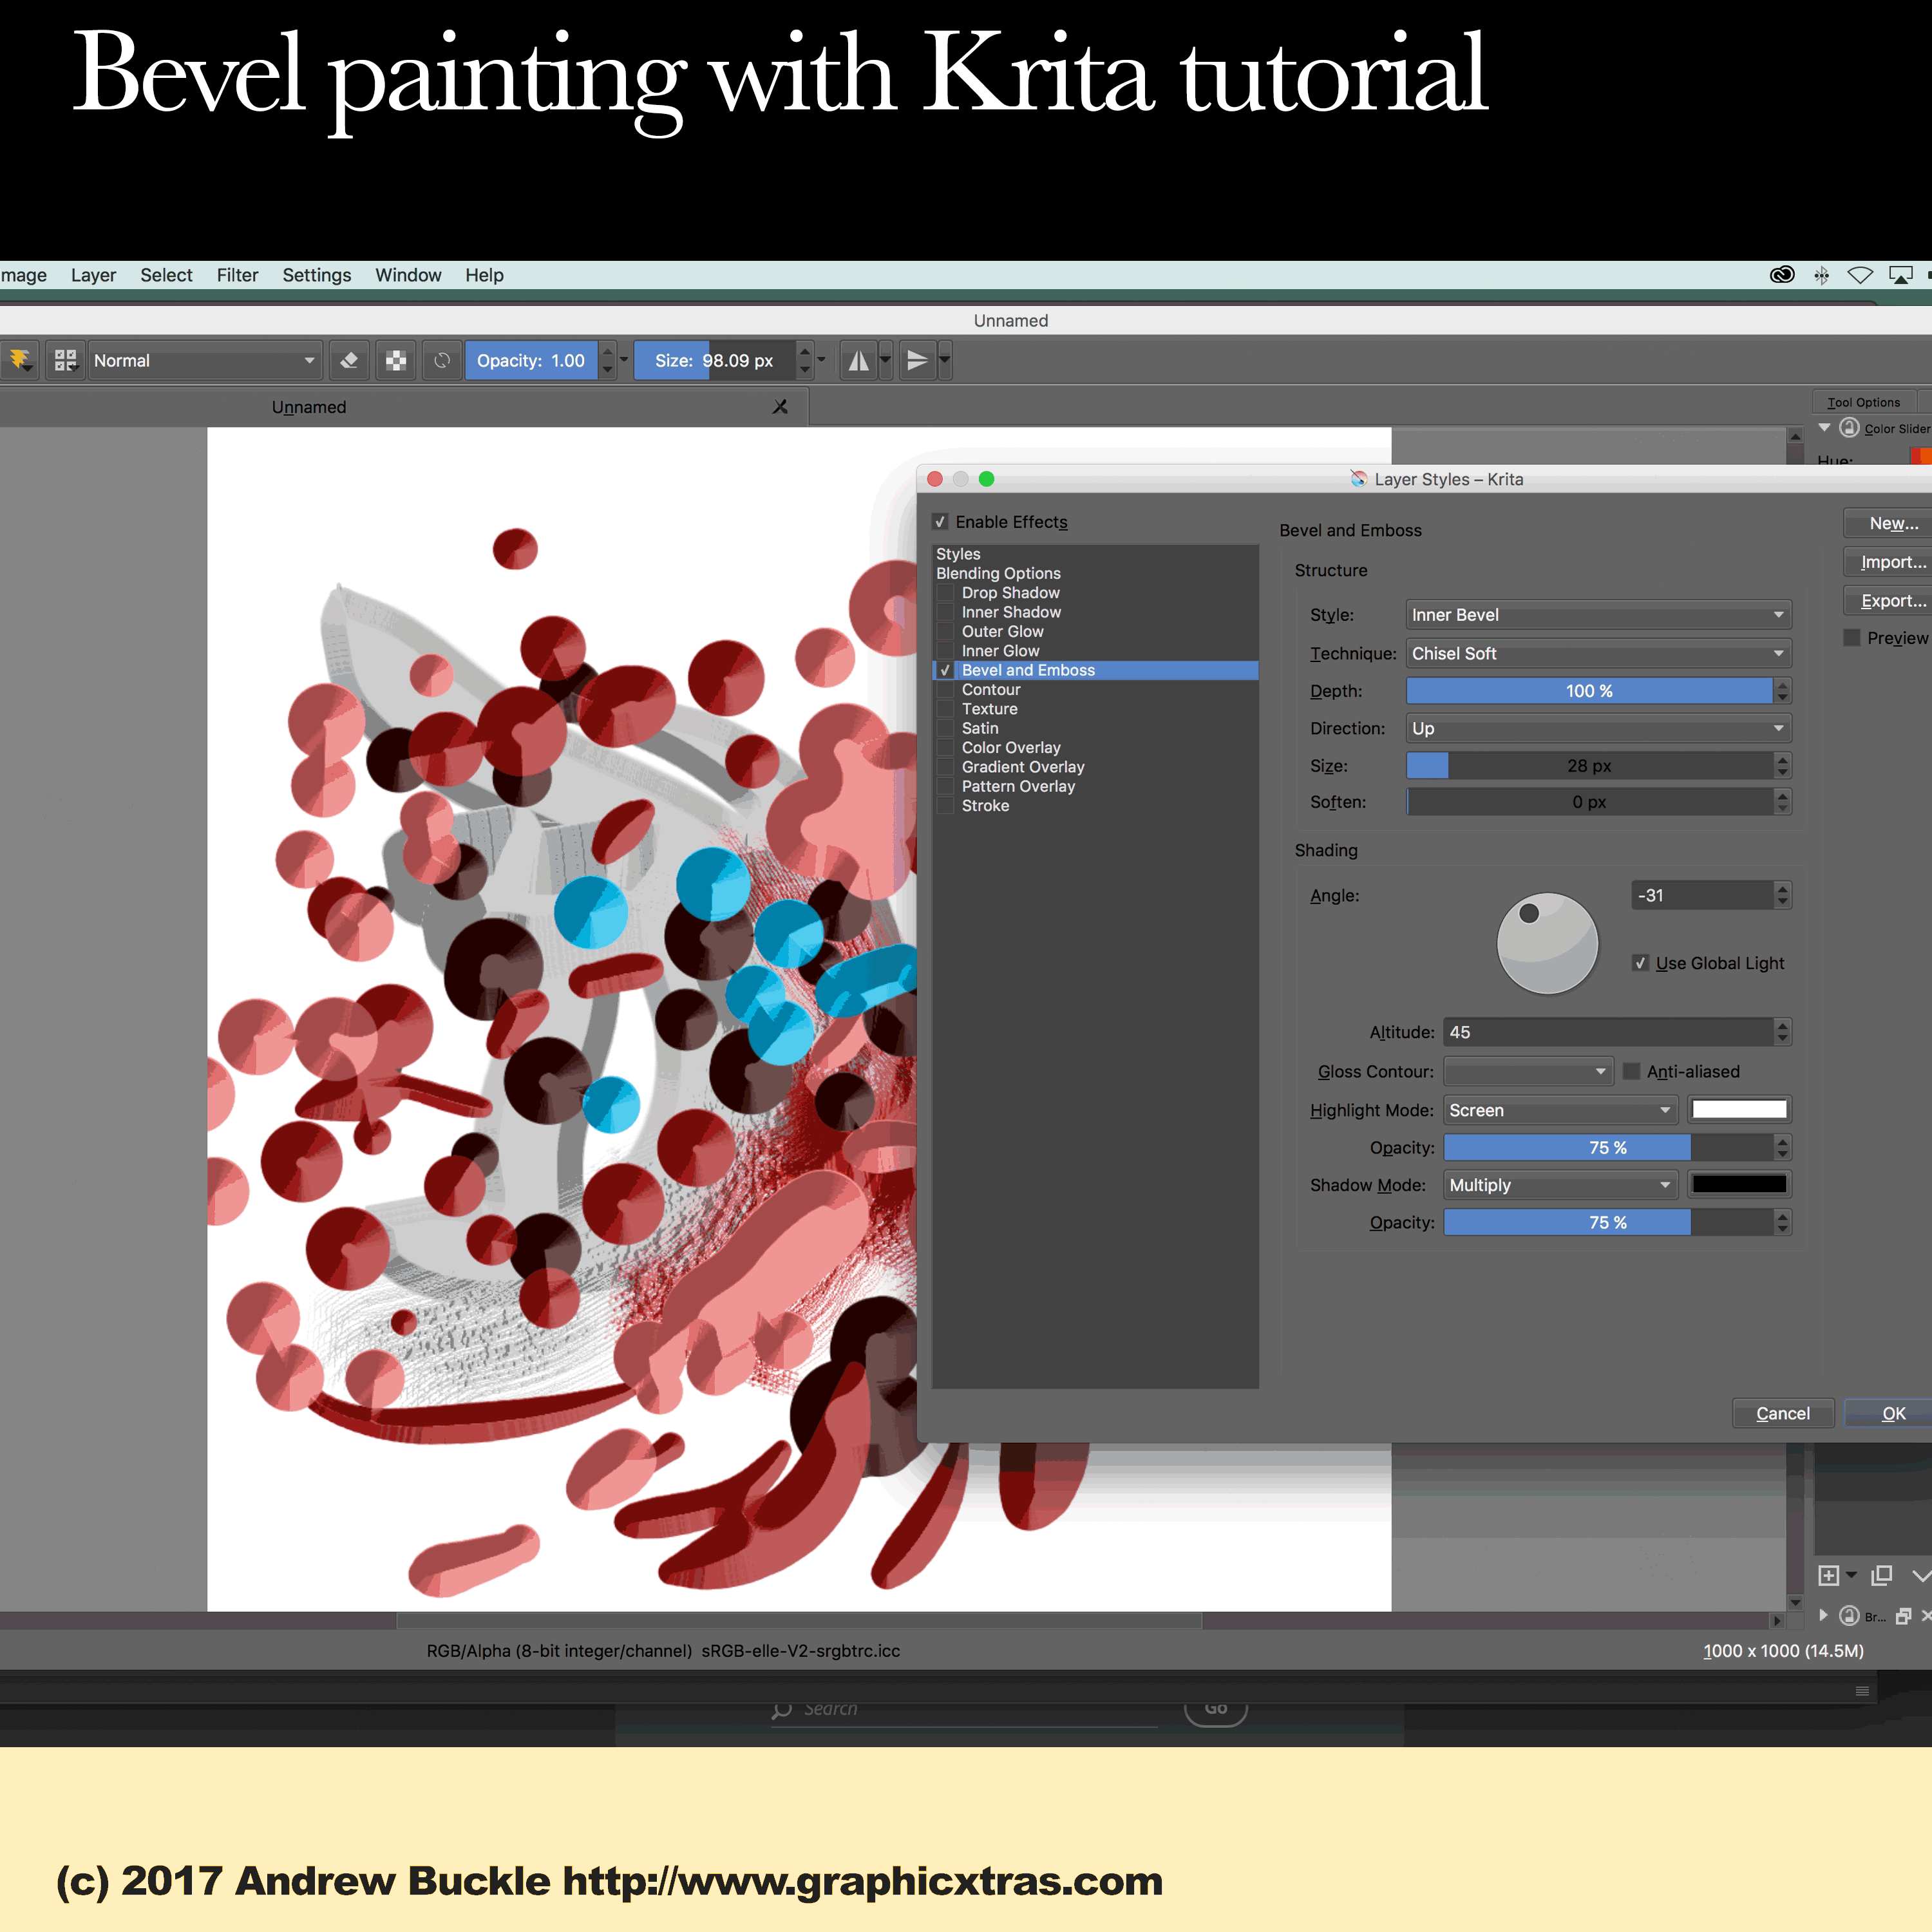Click the Creative Cloud menu bar icon
1932x1932 pixels.
(1782, 275)
